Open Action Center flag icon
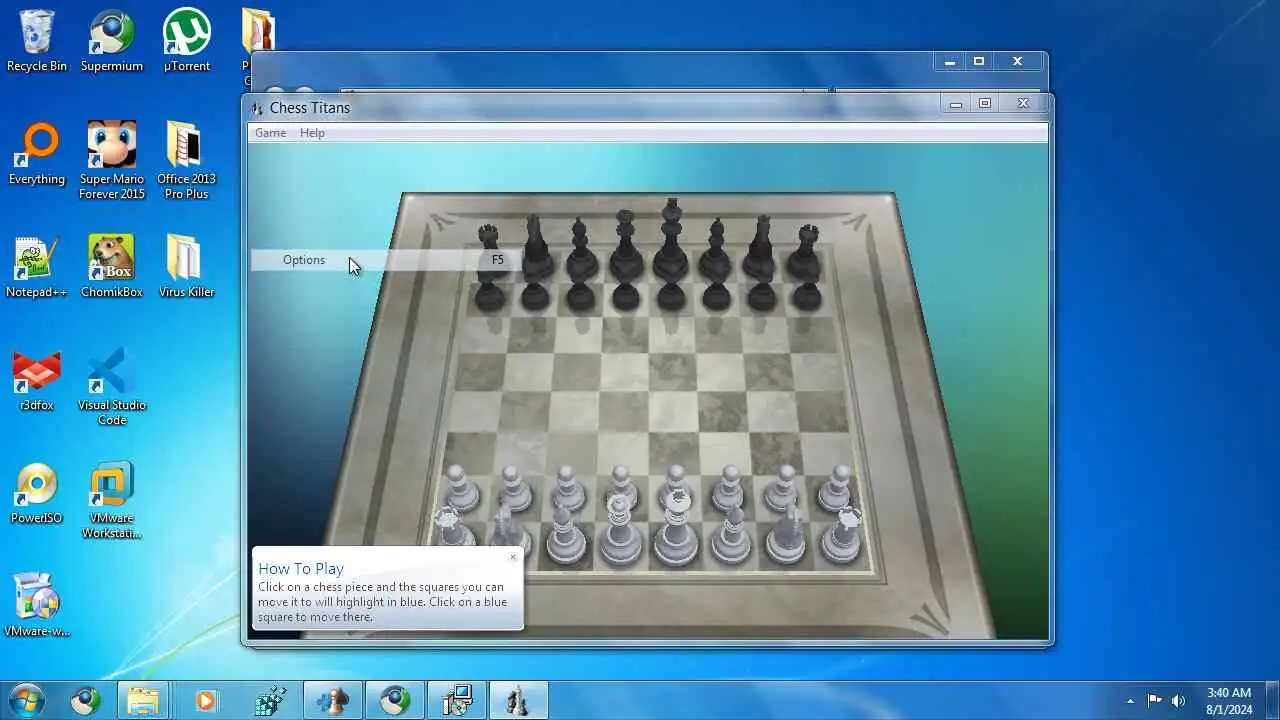Image resolution: width=1280 pixels, height=720 pixels. [1154, 701]
